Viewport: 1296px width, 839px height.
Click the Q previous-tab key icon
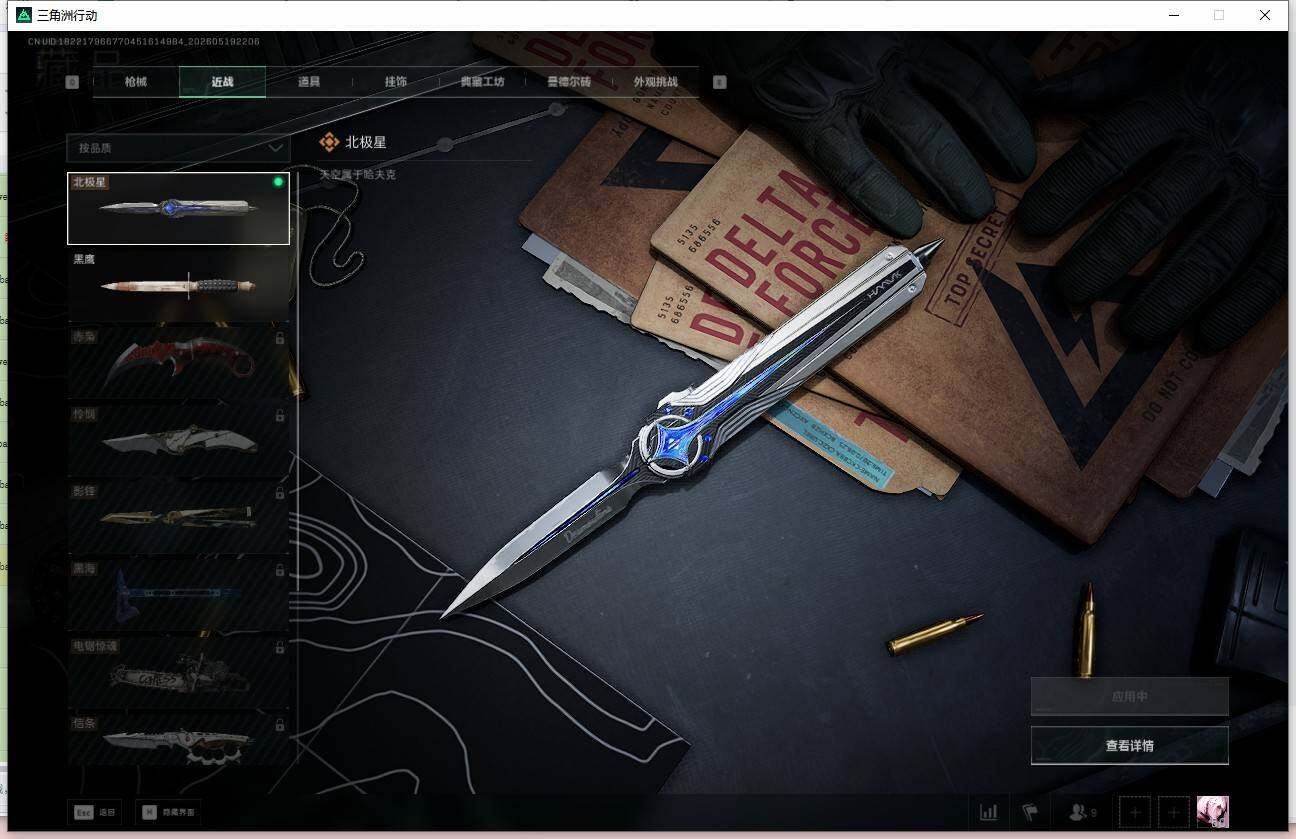coord(72,82)
